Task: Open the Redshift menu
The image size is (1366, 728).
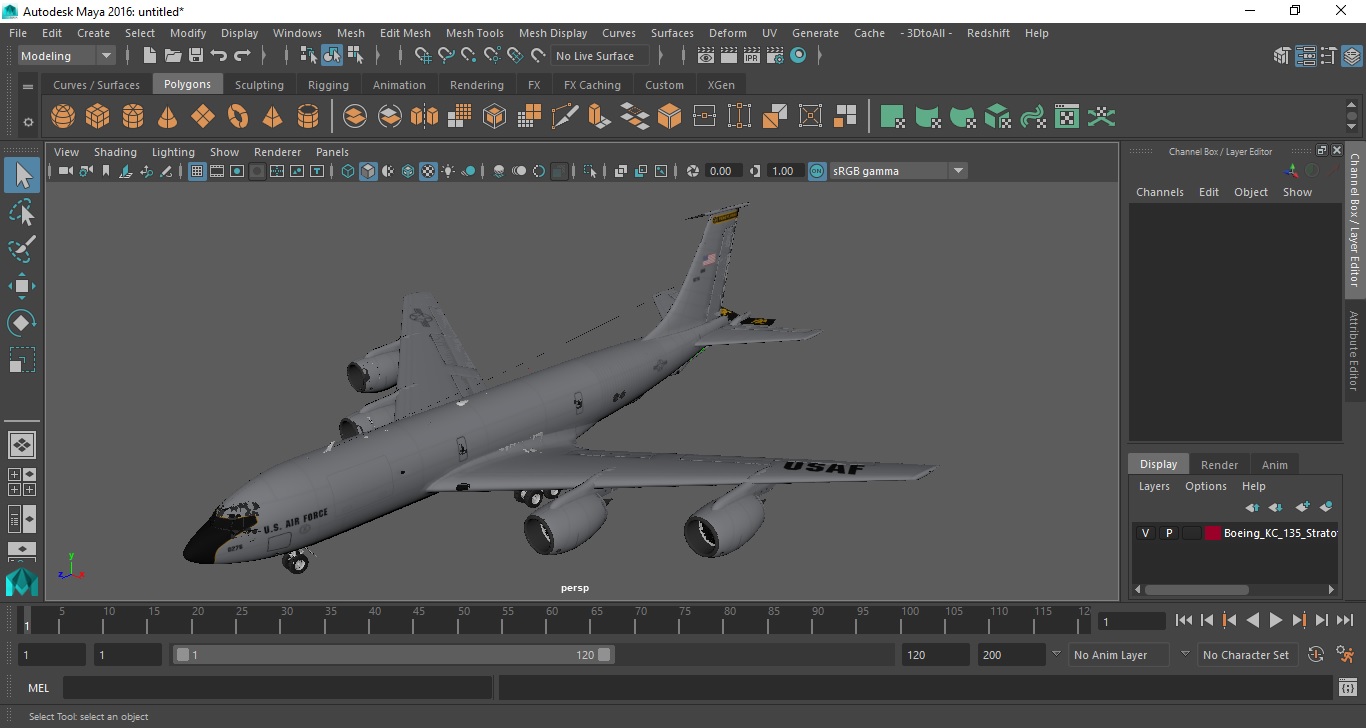Action: pos(988,33)
